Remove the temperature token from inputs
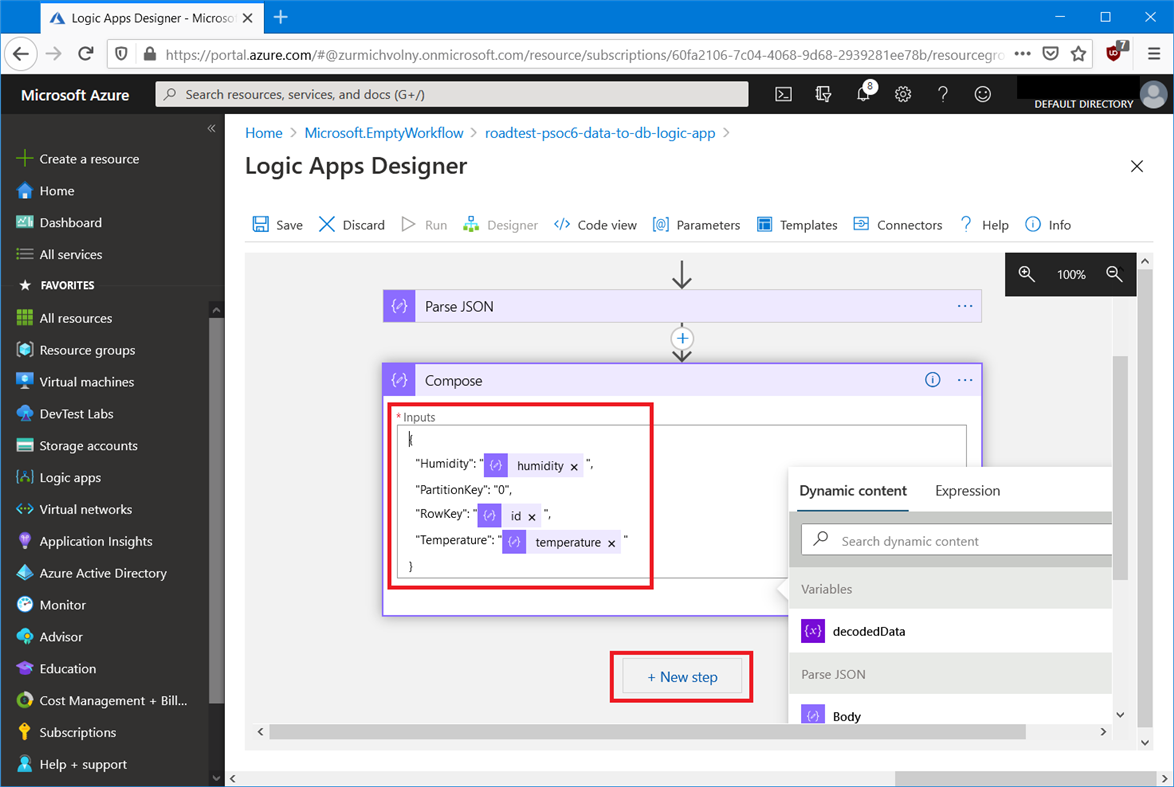The image size is (1174, 787). point(611,543)
